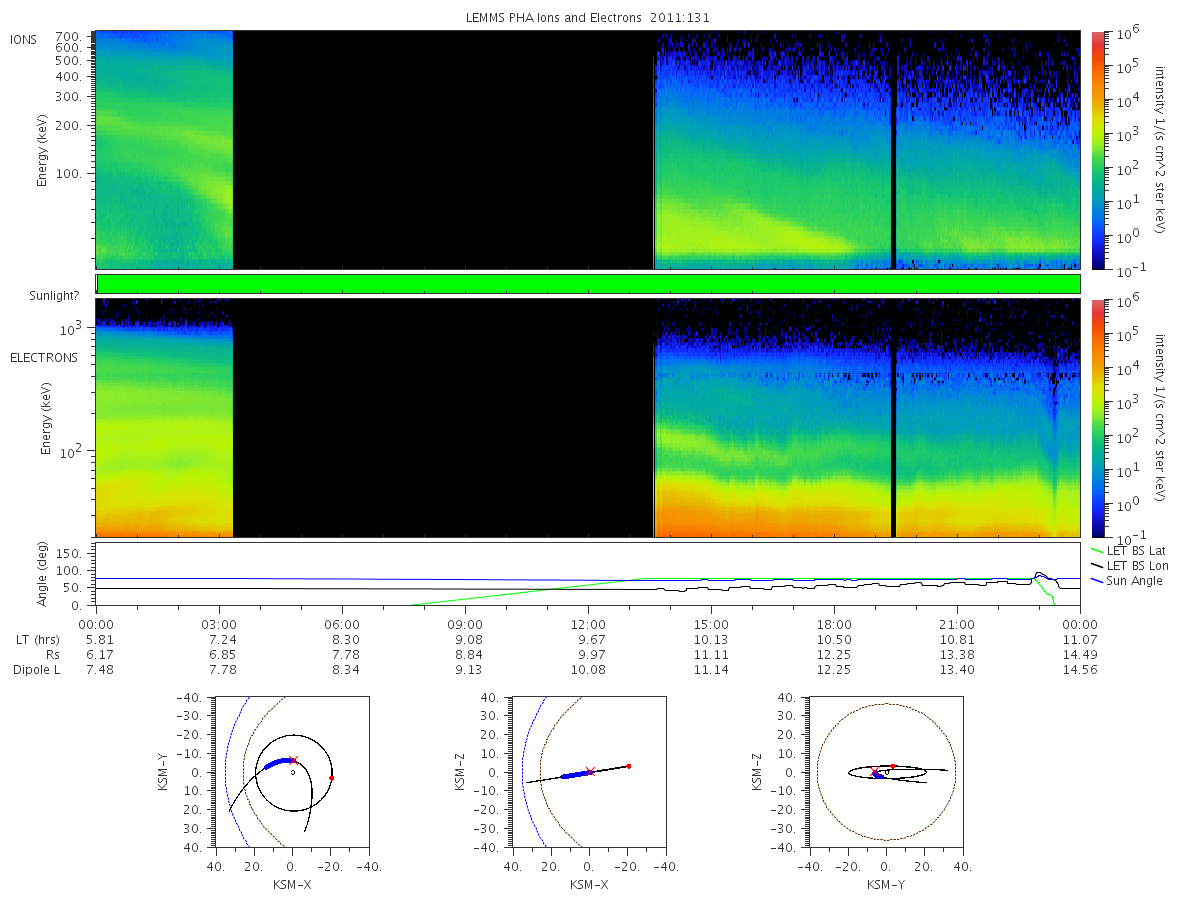Click the ions panel intensity color bar

click(x=1097, y=150)
